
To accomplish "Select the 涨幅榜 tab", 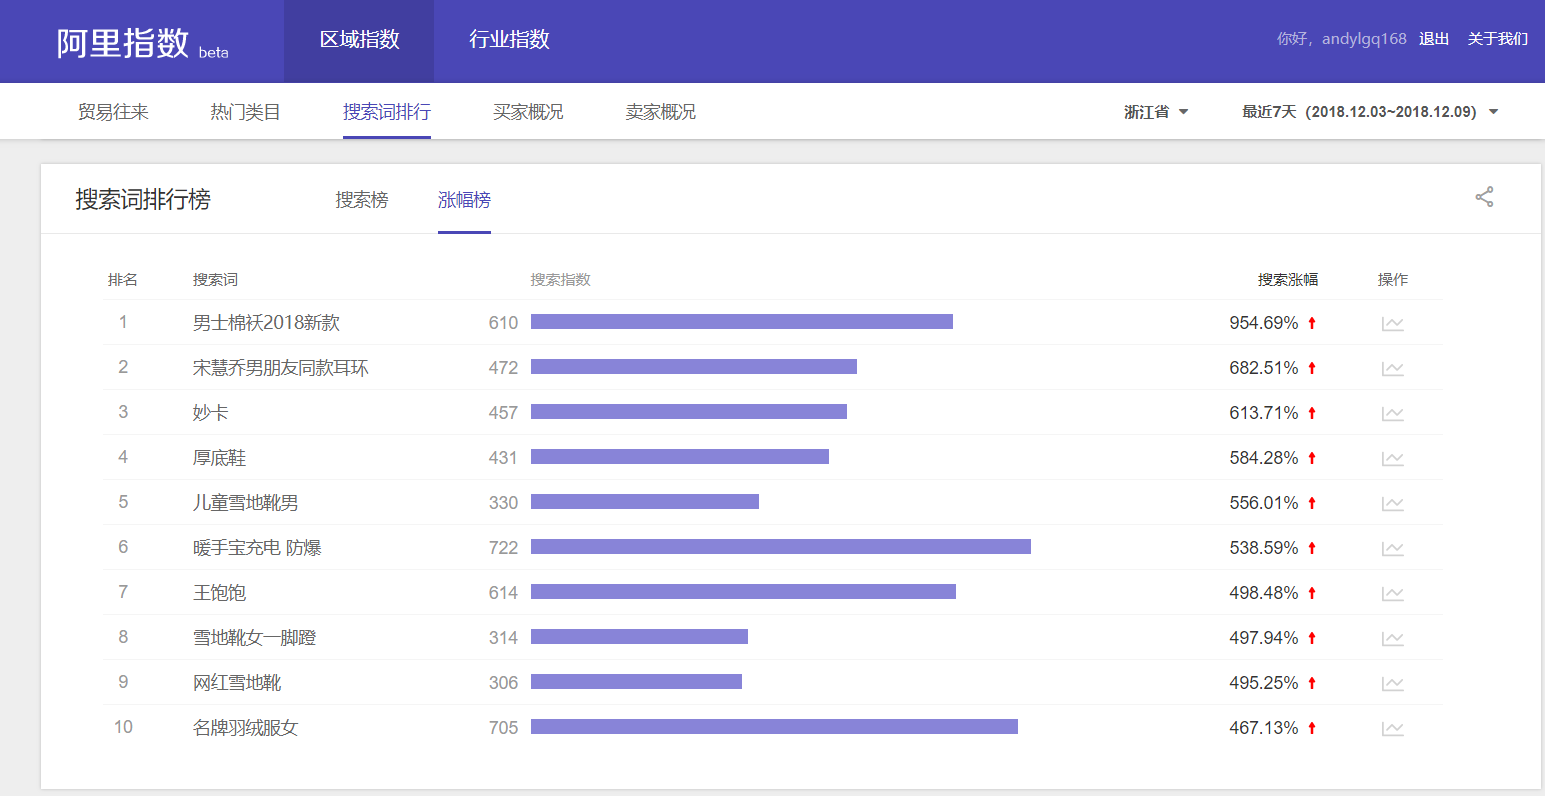I will tap(464, 200).
